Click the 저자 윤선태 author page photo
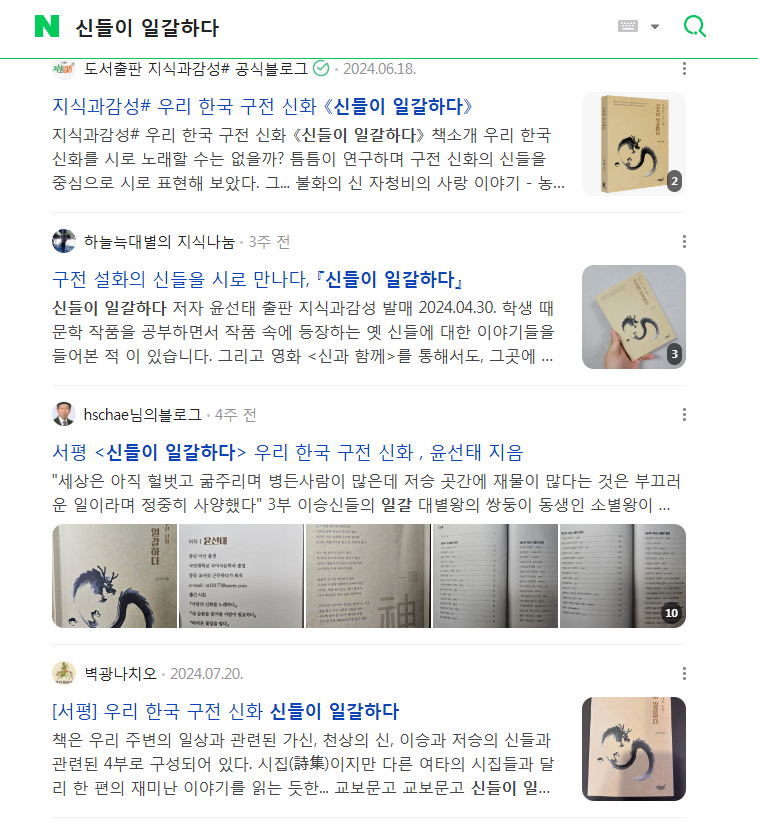758x821 pixels. point(241,576)
